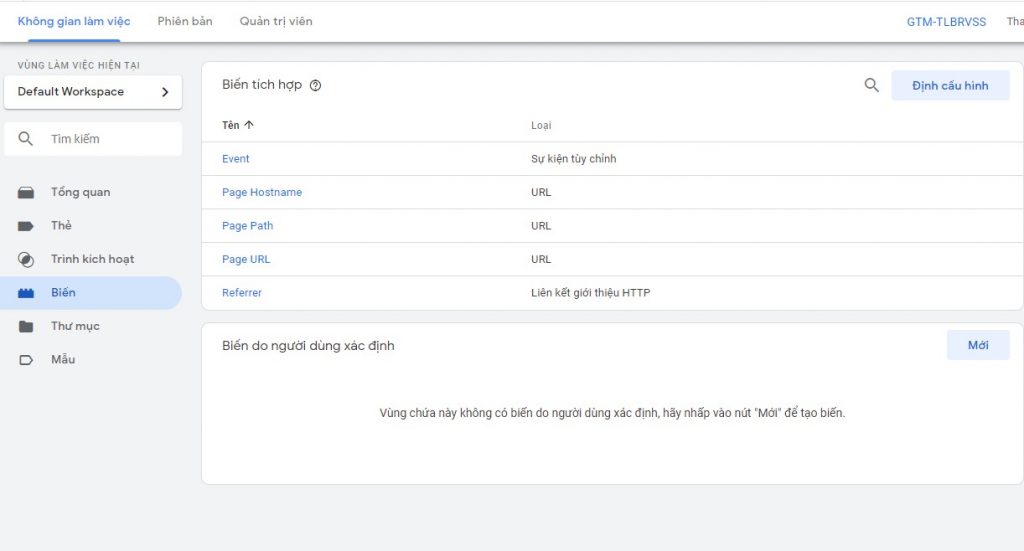Open the Referrer variable link
This screenshot has height=551, width=1024.
pos(242,292)
